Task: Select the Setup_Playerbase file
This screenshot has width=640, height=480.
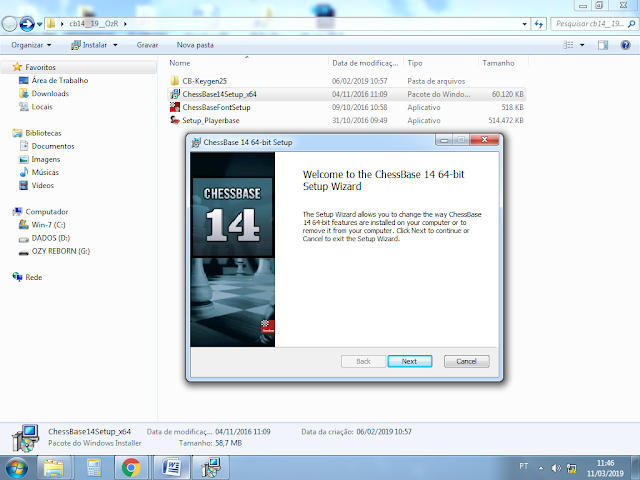Action: click(x=211, y=120)
